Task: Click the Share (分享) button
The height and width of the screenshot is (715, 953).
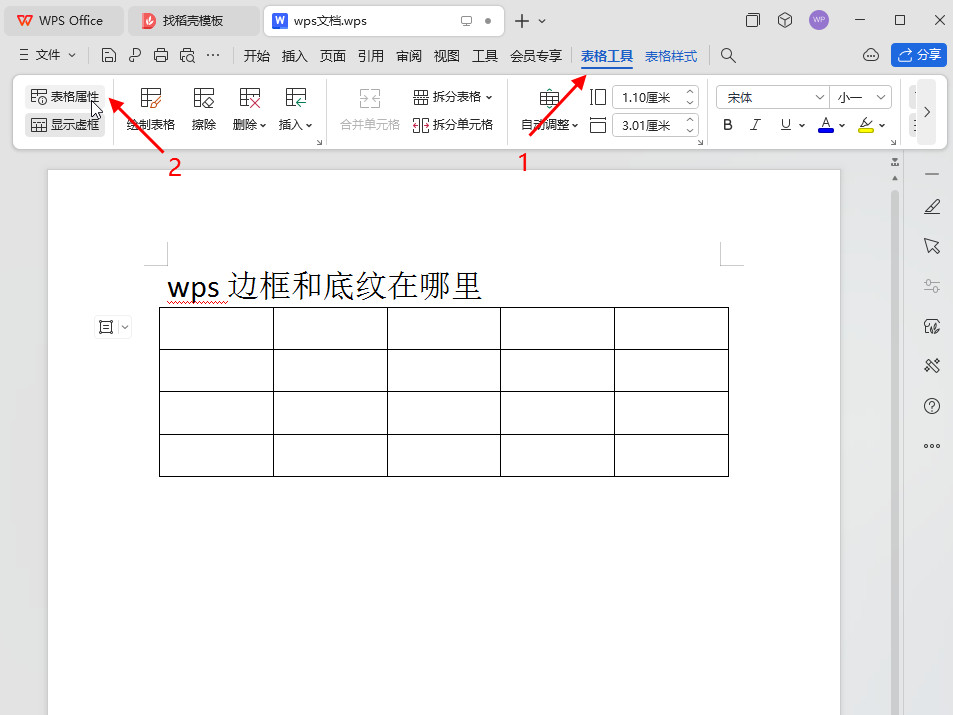Action: tap(919, 55)
